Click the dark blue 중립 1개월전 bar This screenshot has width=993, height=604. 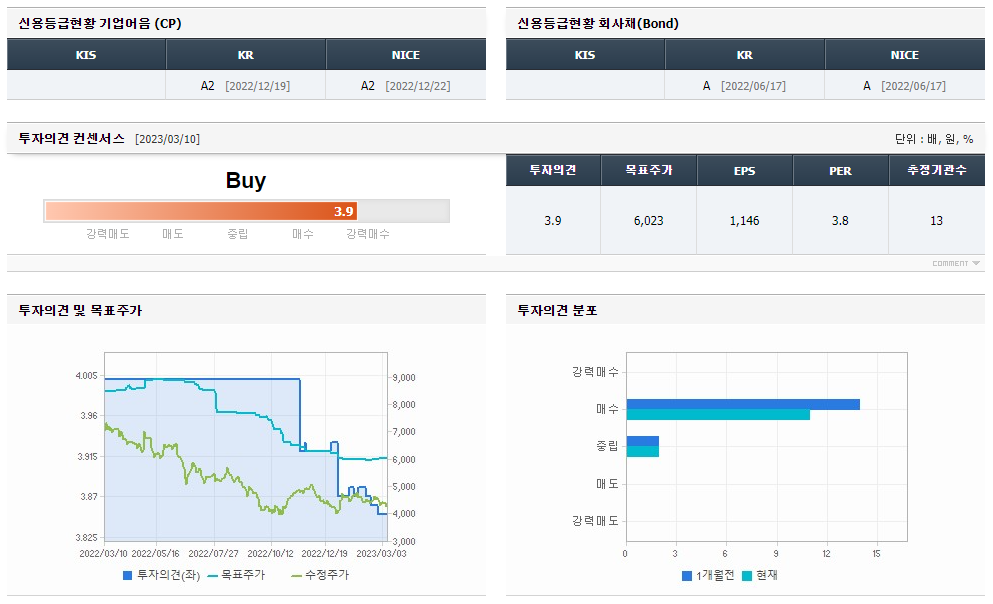(x=643, y=441)
